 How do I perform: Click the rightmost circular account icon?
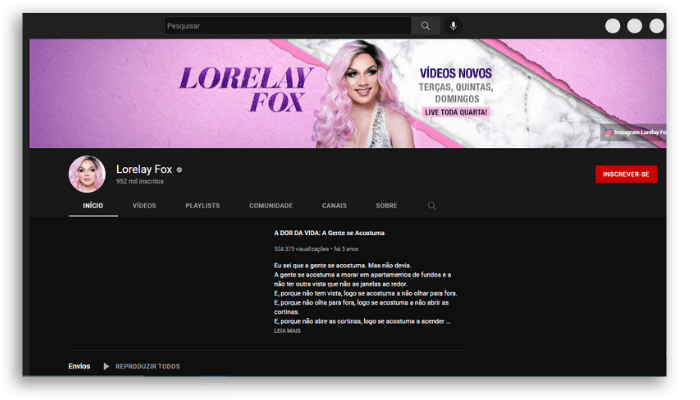pos(656,26)
